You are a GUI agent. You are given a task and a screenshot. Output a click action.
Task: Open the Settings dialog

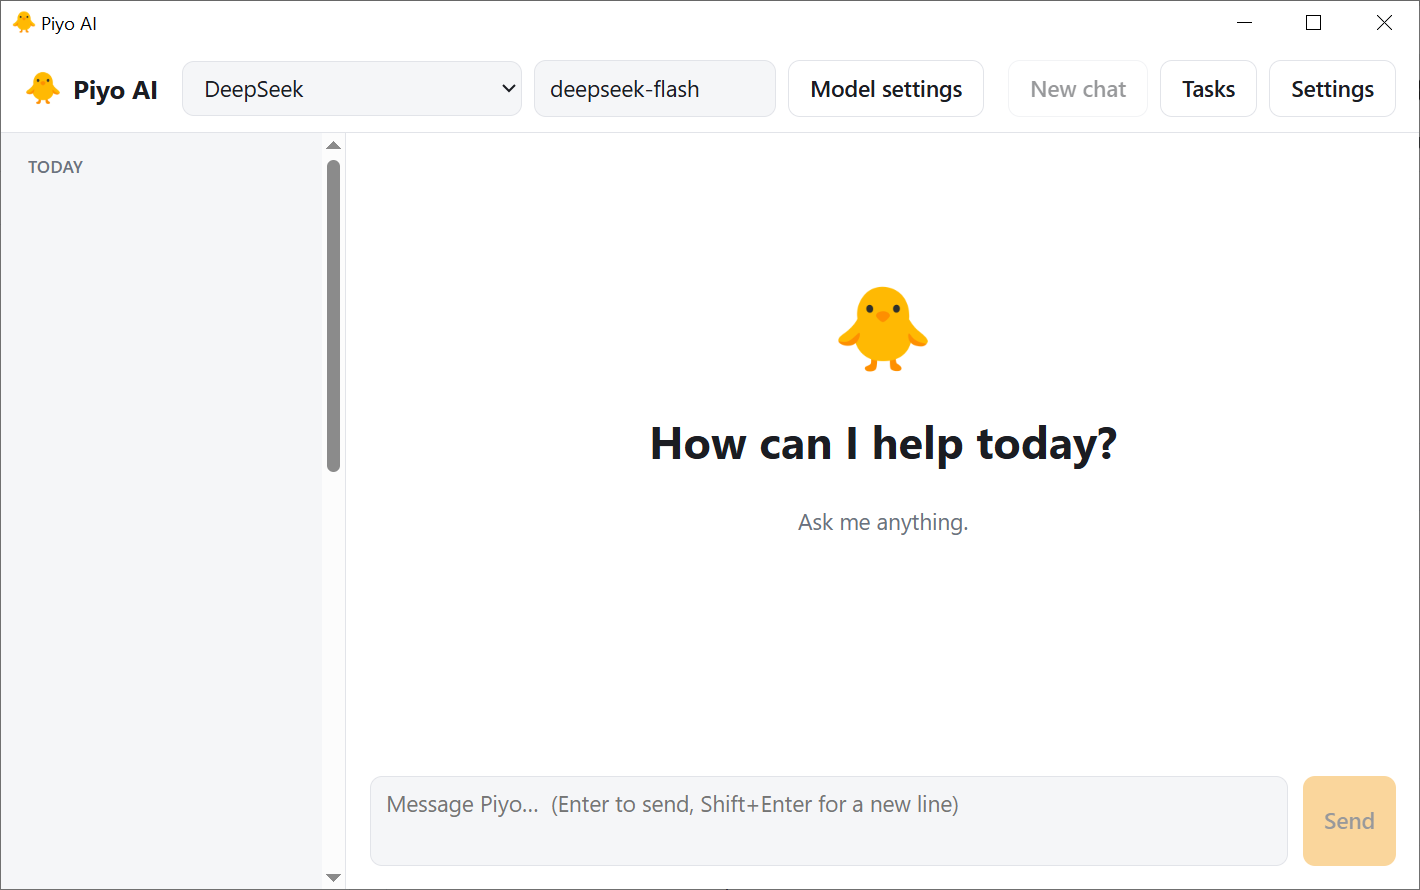pos(1332,89)
